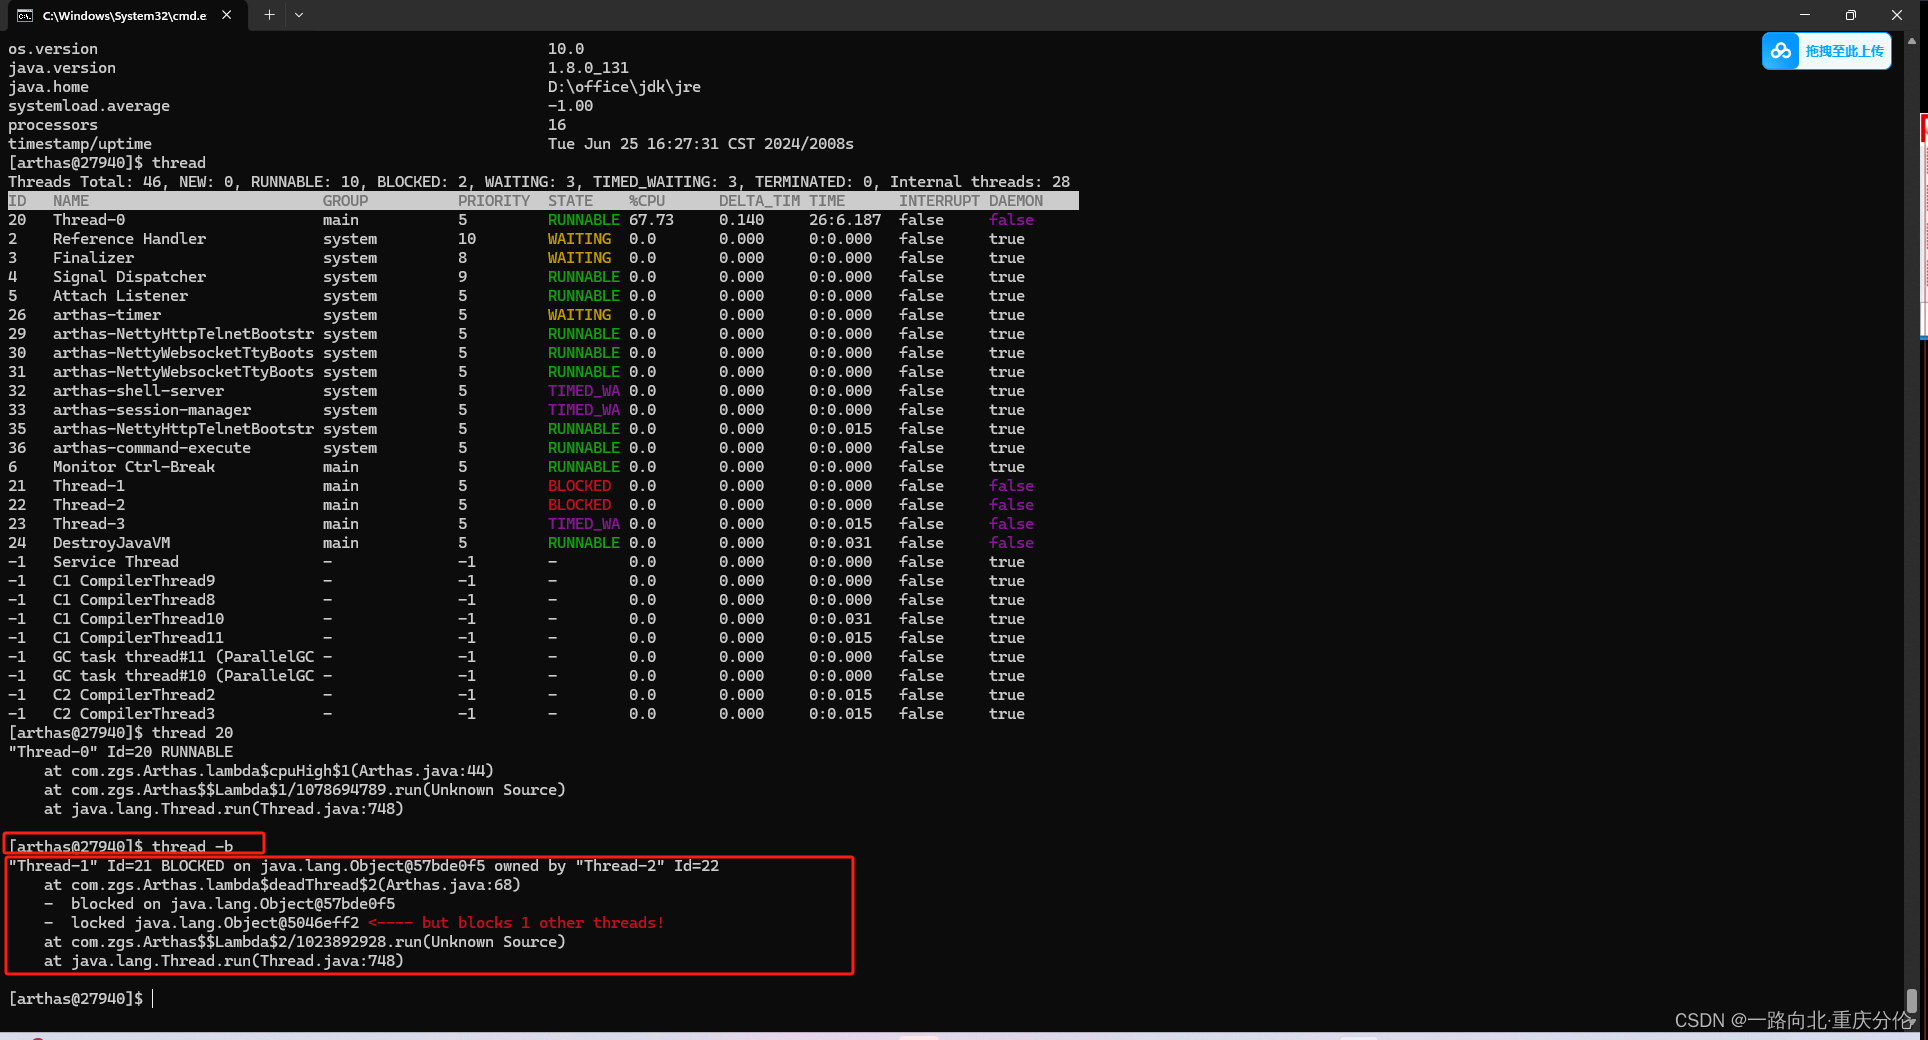Click the Thread-3 name cell
This screenshot has width=1928, height=1040.
(x=89, y=524)
